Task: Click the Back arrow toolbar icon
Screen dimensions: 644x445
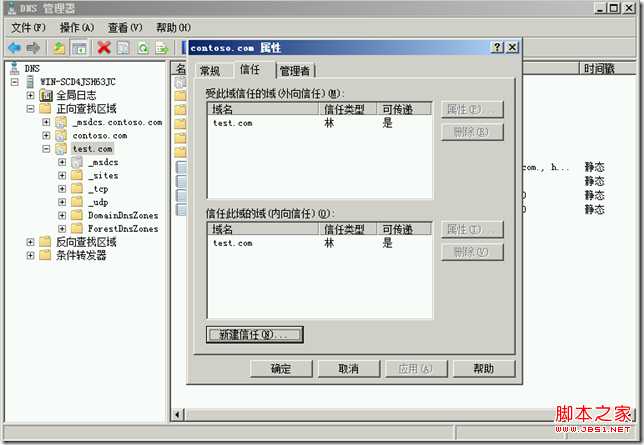Action: [14, 48]
